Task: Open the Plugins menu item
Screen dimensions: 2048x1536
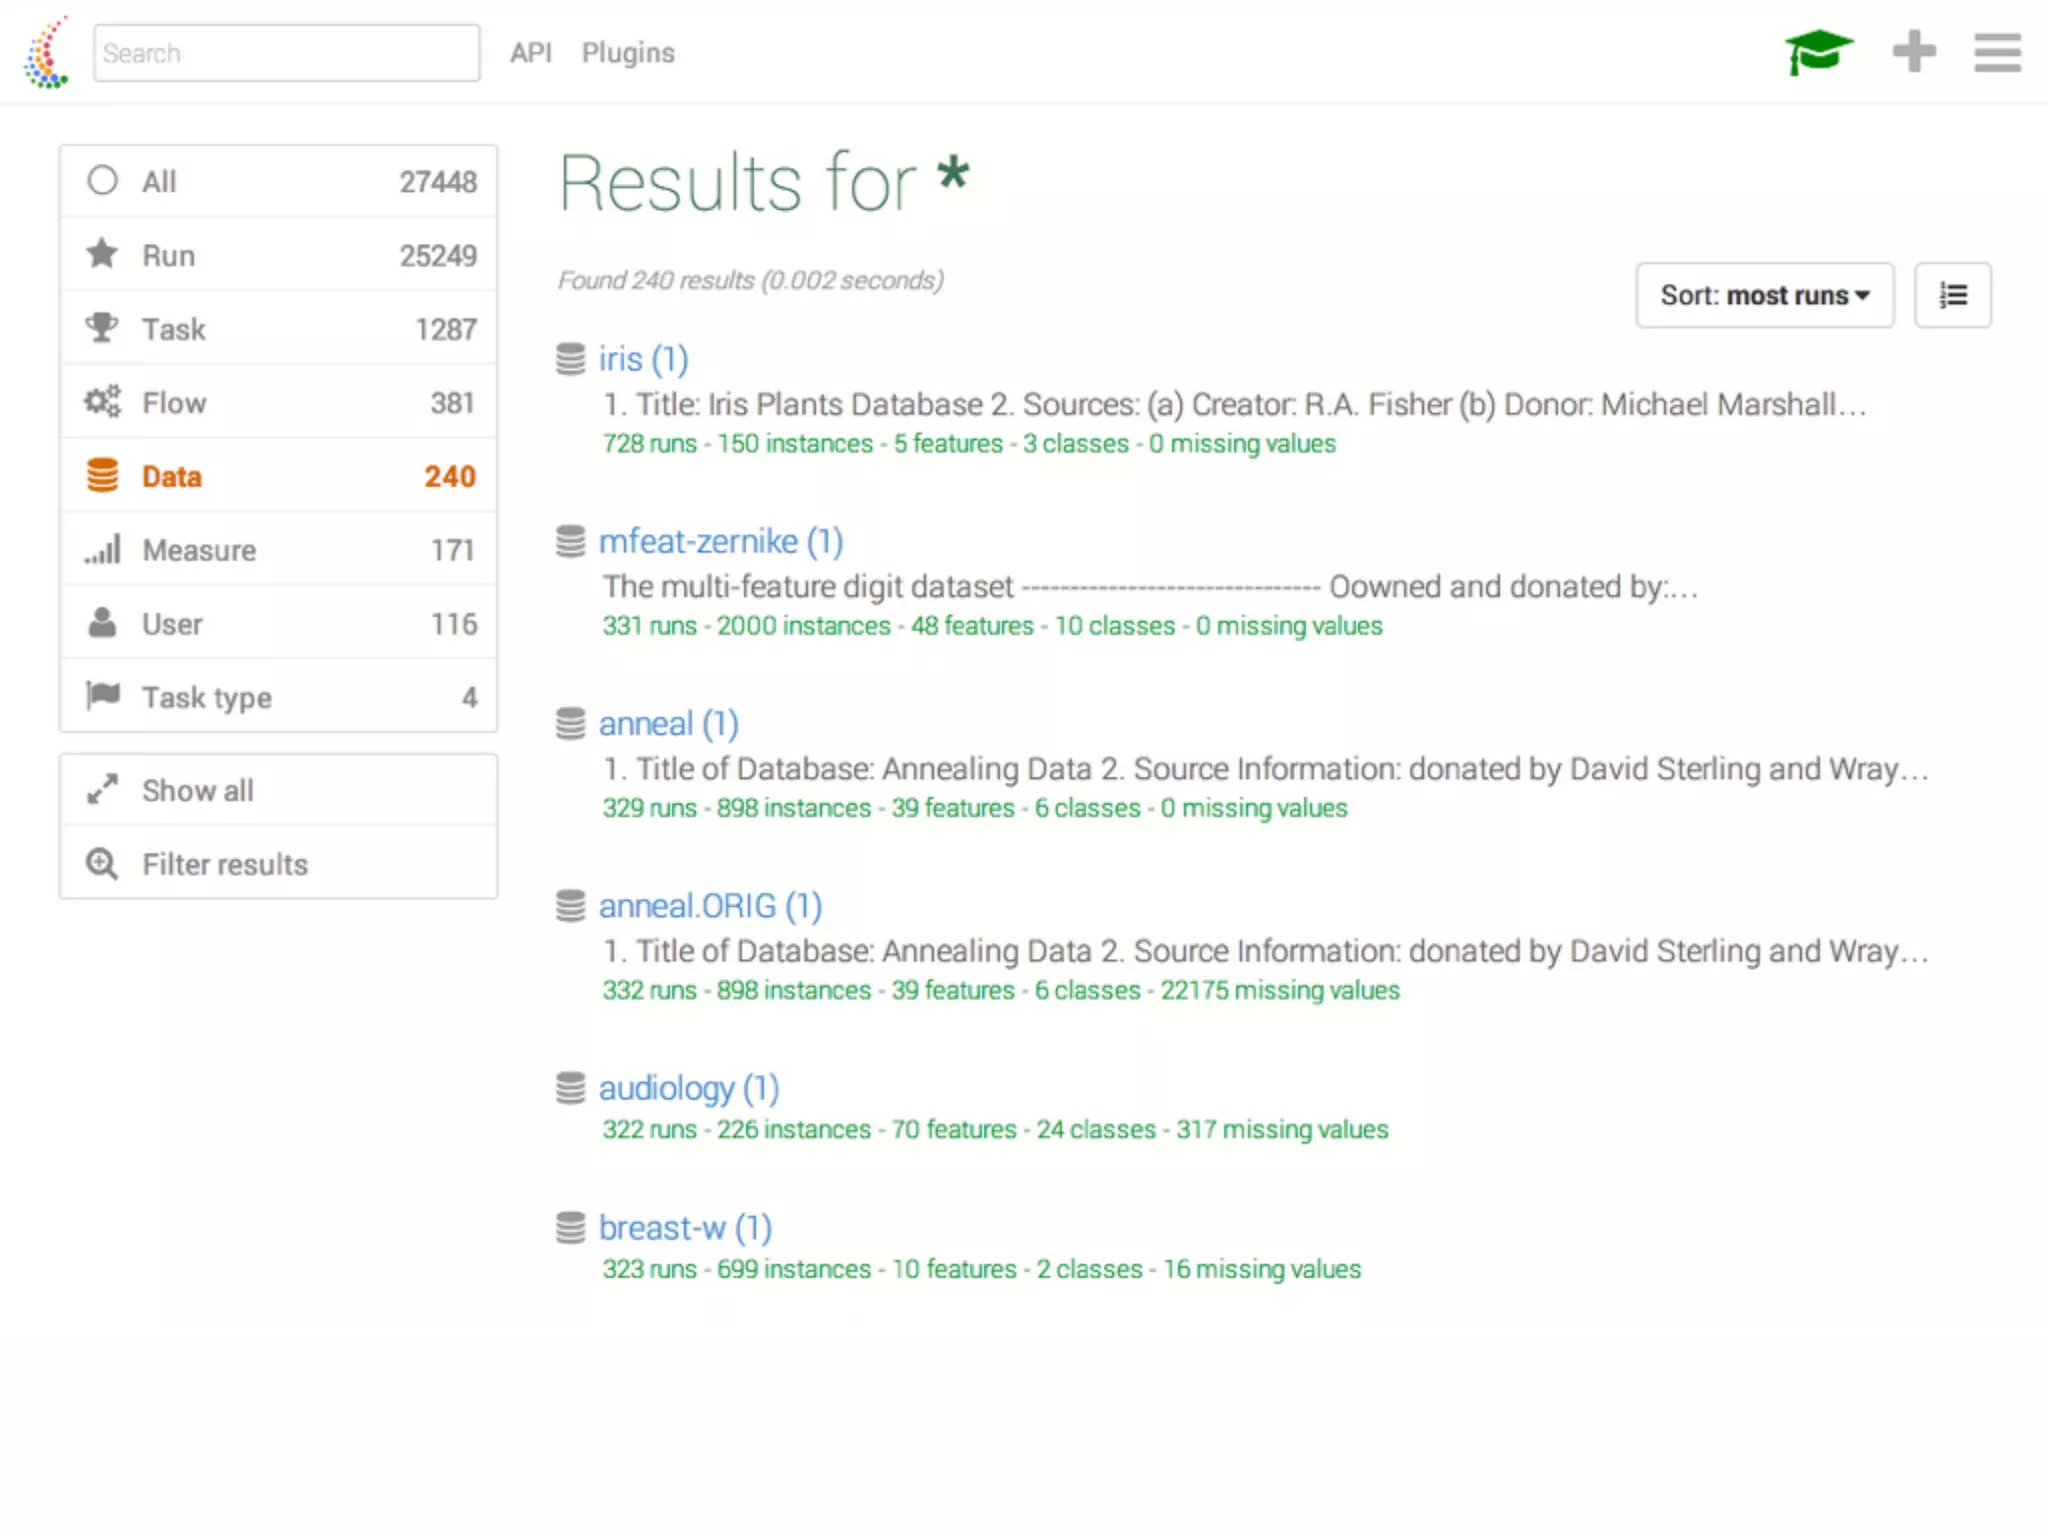Action: click(628, 53)
